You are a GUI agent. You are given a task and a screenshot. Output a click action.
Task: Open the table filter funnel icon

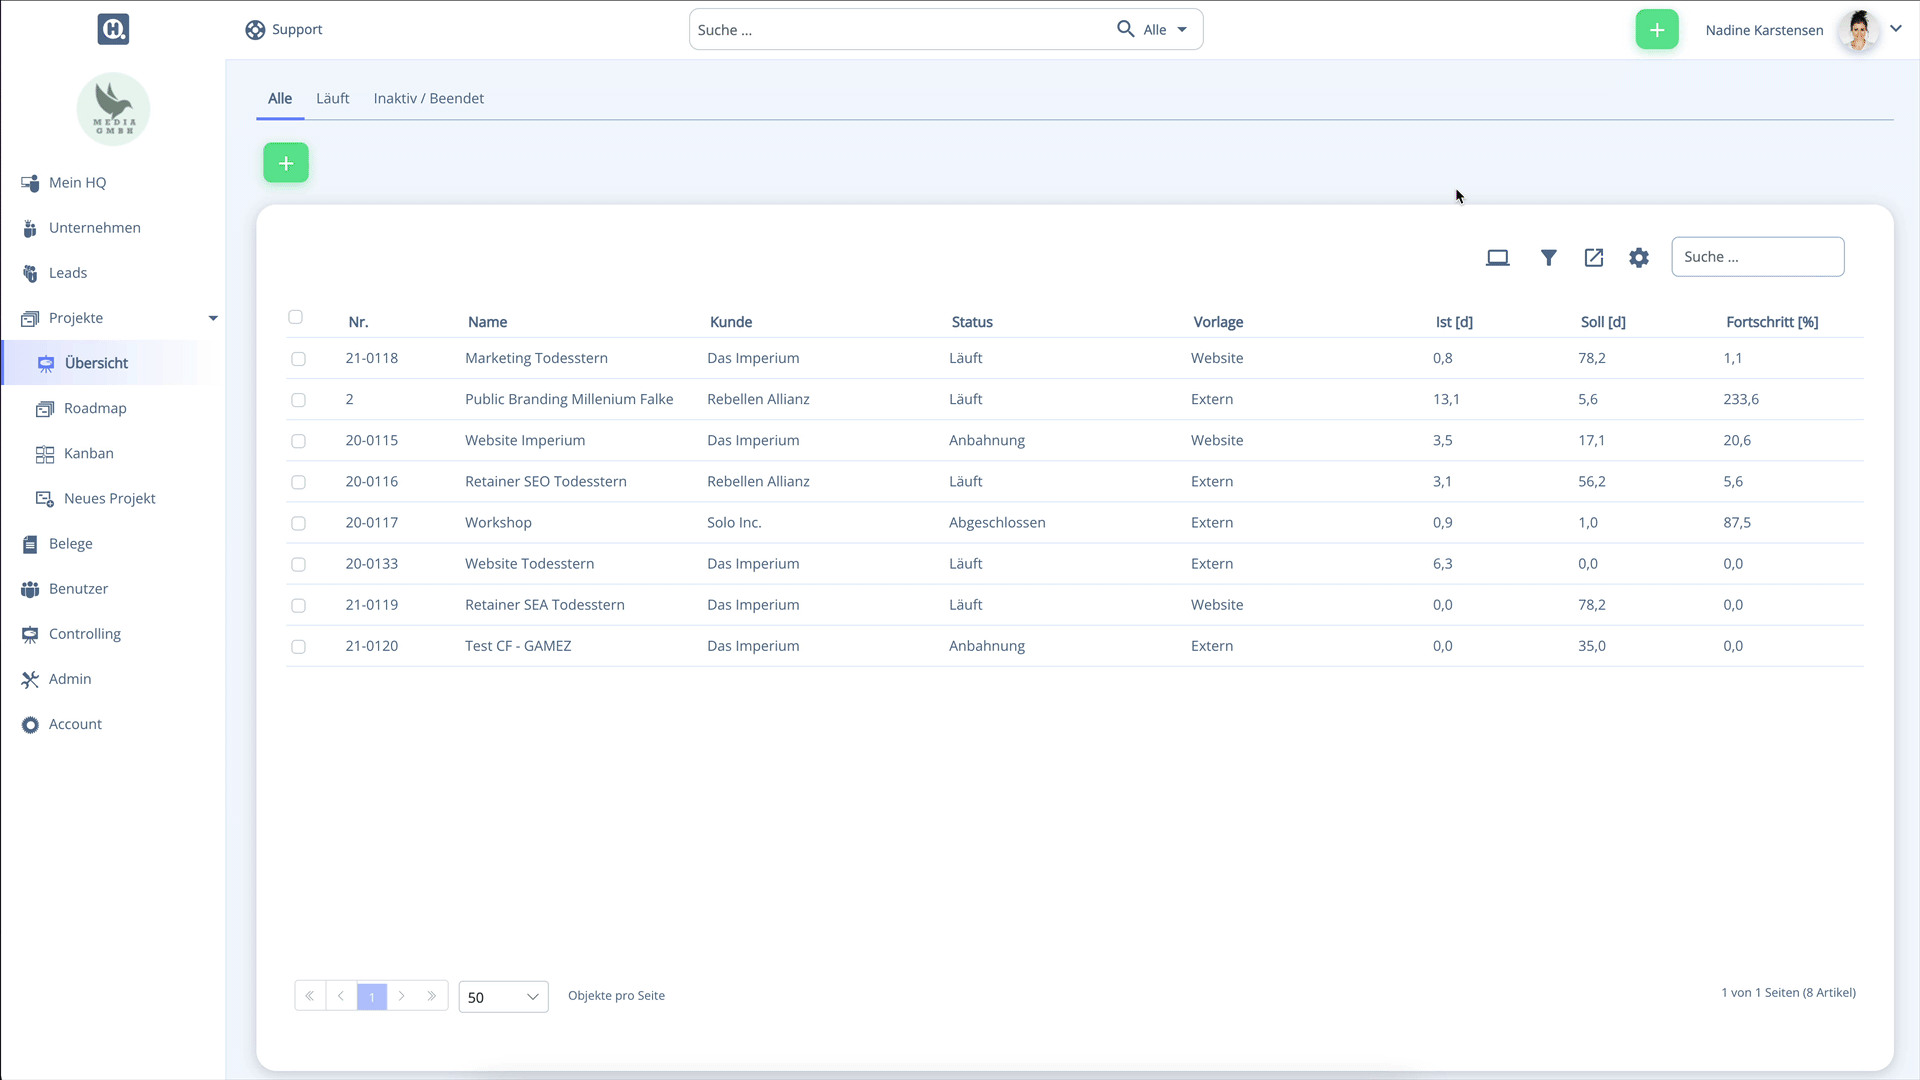[x=1548, y=258]
